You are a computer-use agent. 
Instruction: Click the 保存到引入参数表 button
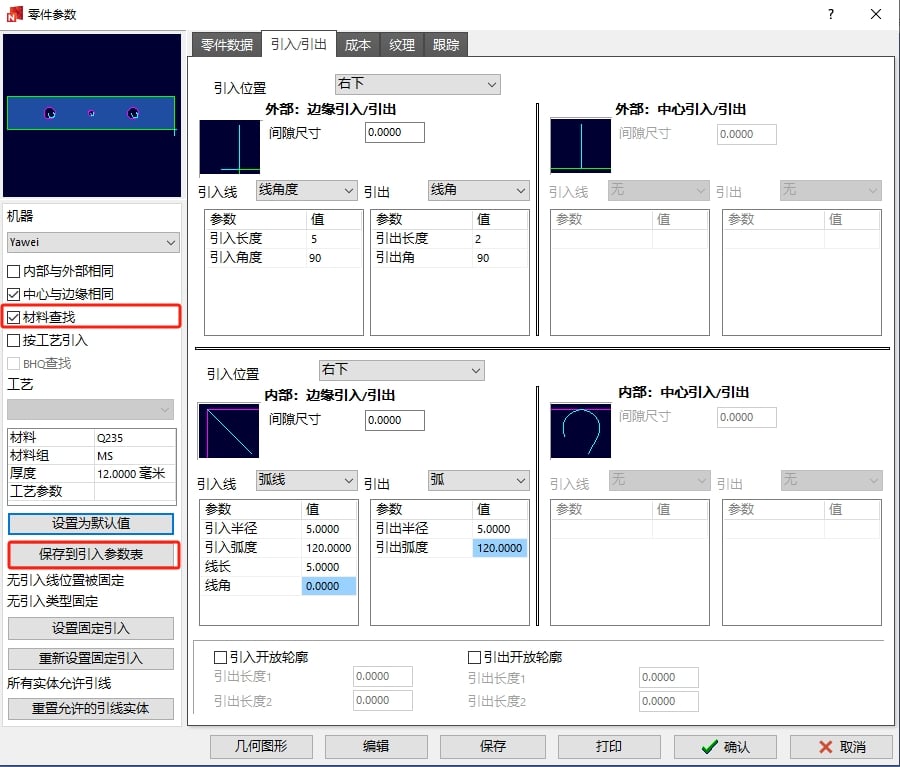(x=91, y=554)
